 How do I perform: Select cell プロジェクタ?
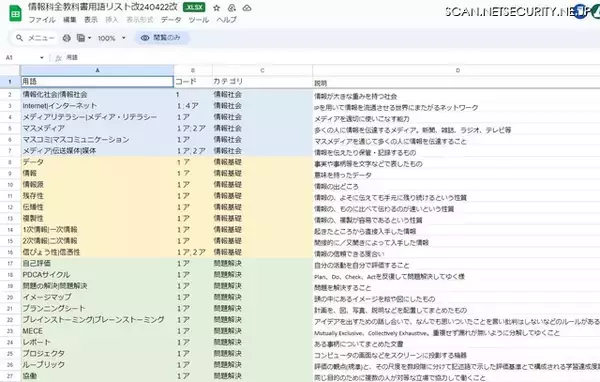click(97, 353)
